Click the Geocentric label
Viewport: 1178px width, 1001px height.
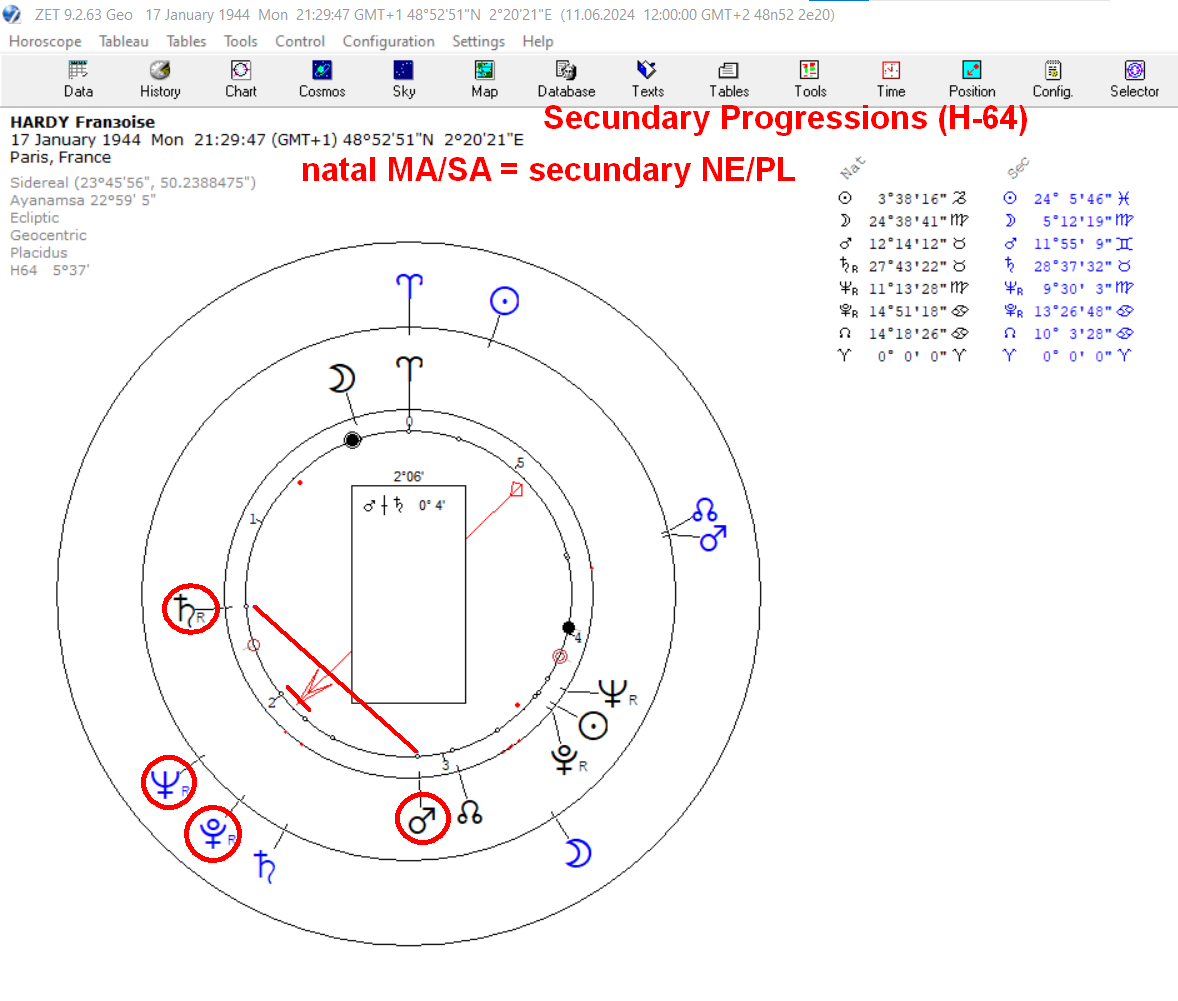click(x=48, y=235)
